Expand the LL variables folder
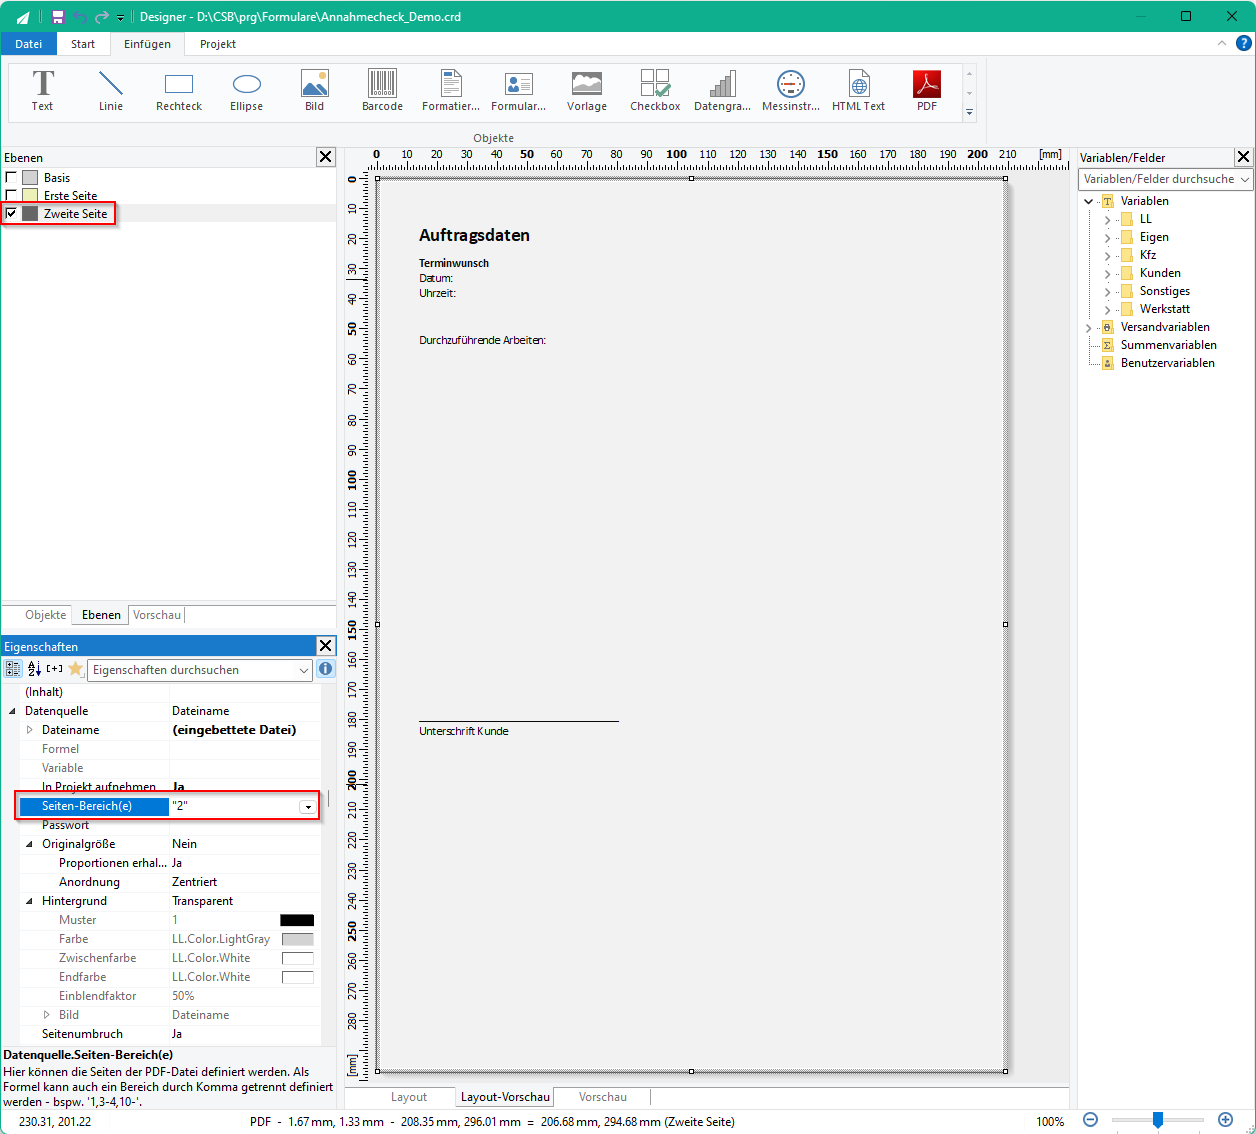This screenshot has width=1256, height=1134. [1107, 219]
